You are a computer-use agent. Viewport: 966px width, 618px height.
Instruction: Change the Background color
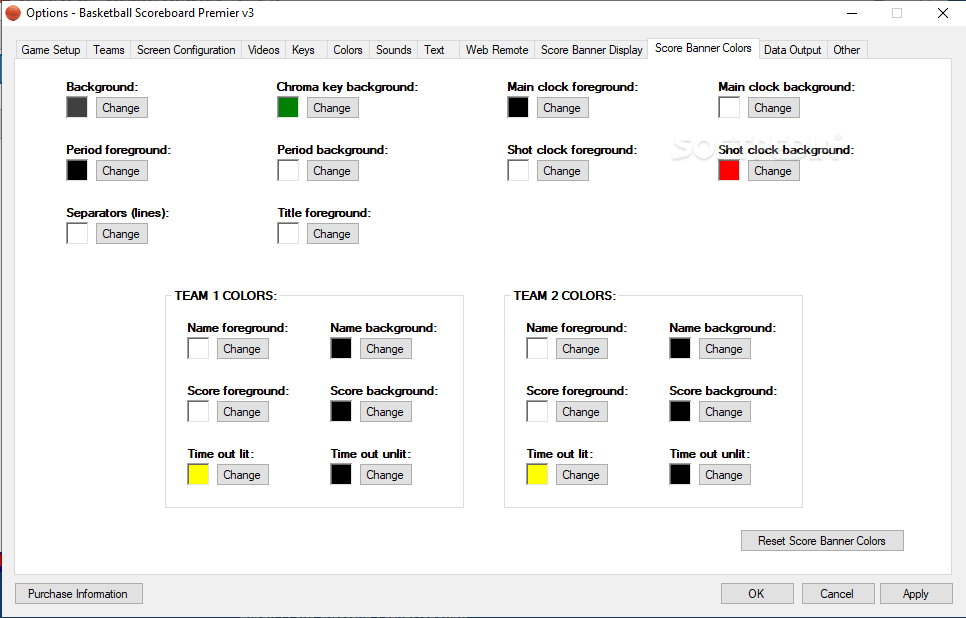tap(121, 108)
